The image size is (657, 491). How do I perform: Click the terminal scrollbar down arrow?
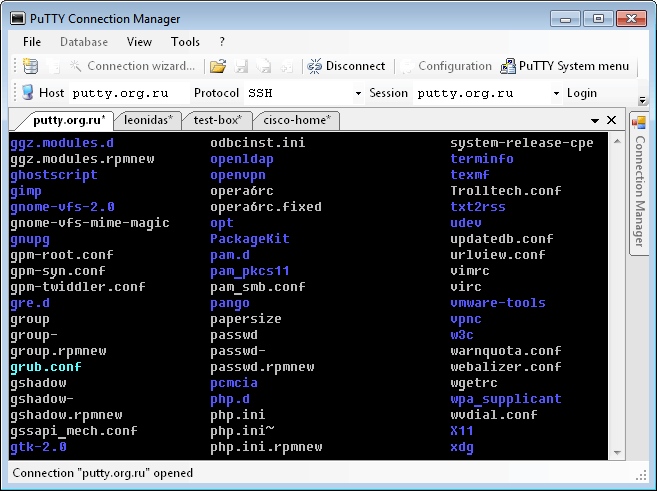point(617,452)
